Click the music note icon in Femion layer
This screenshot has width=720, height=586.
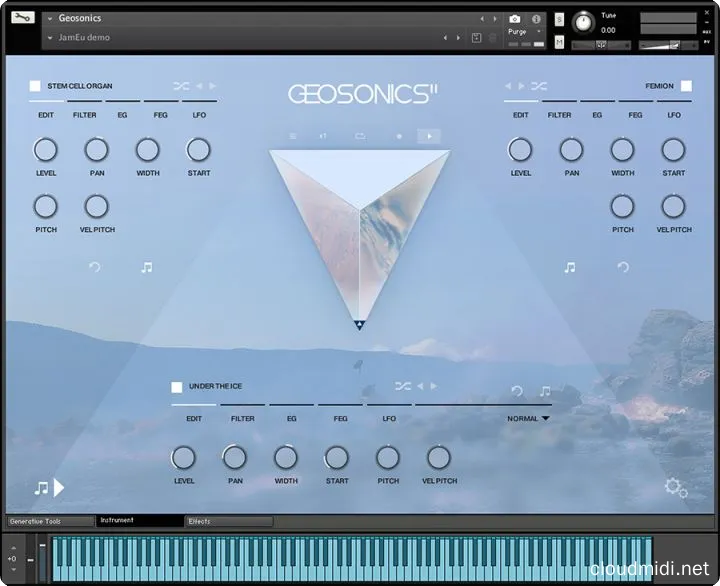tap(570, 267)
